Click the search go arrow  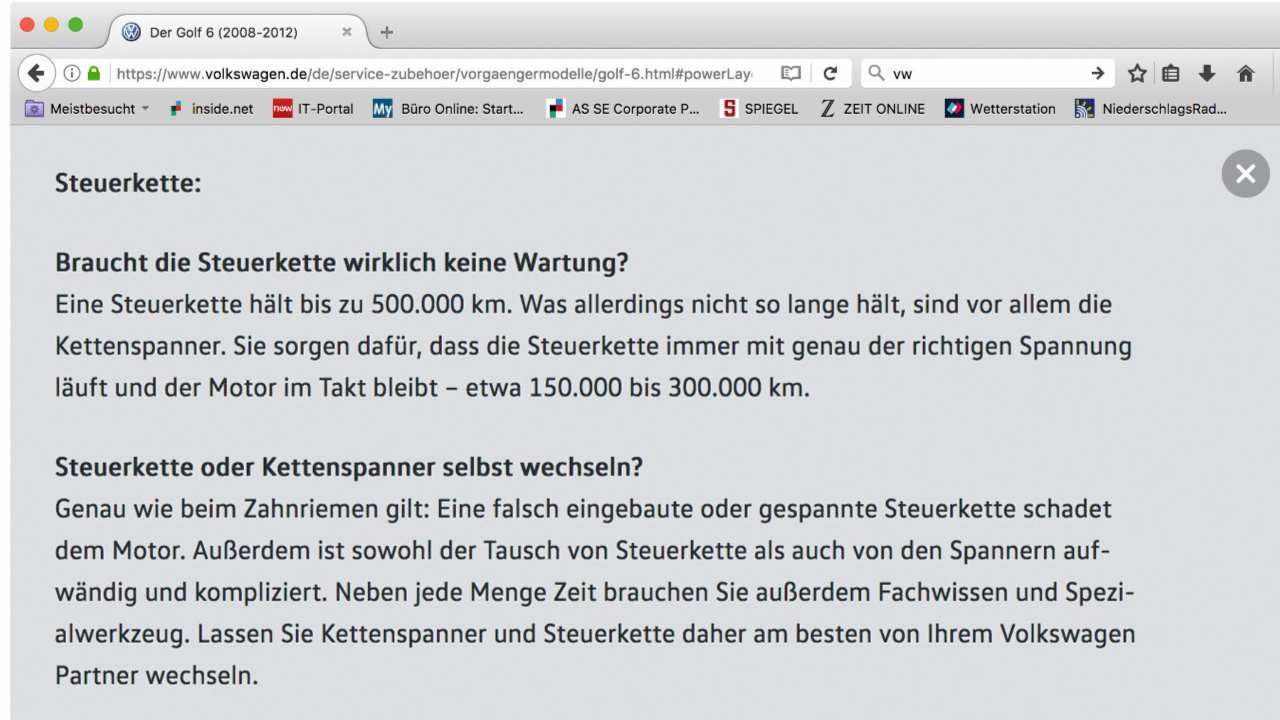(x=1098, y=73)
